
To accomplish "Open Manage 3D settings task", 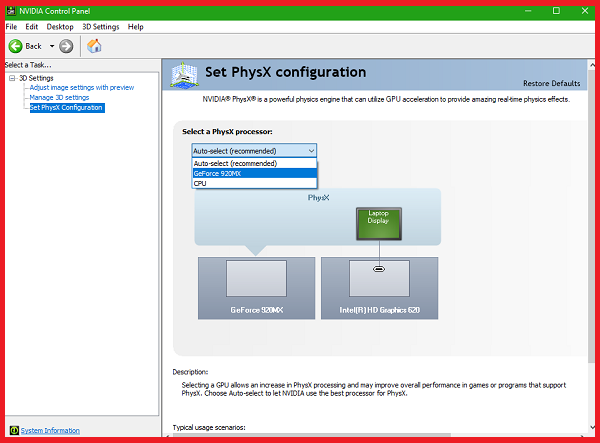I will [x=59, y=98].
